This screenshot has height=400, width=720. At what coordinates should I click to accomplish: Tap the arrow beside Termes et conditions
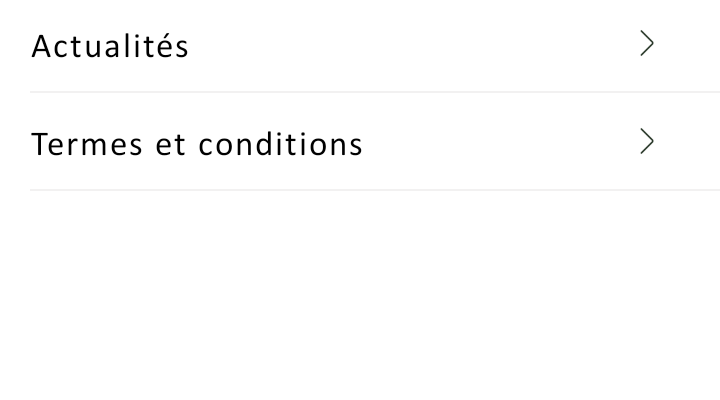click(647, 143)
